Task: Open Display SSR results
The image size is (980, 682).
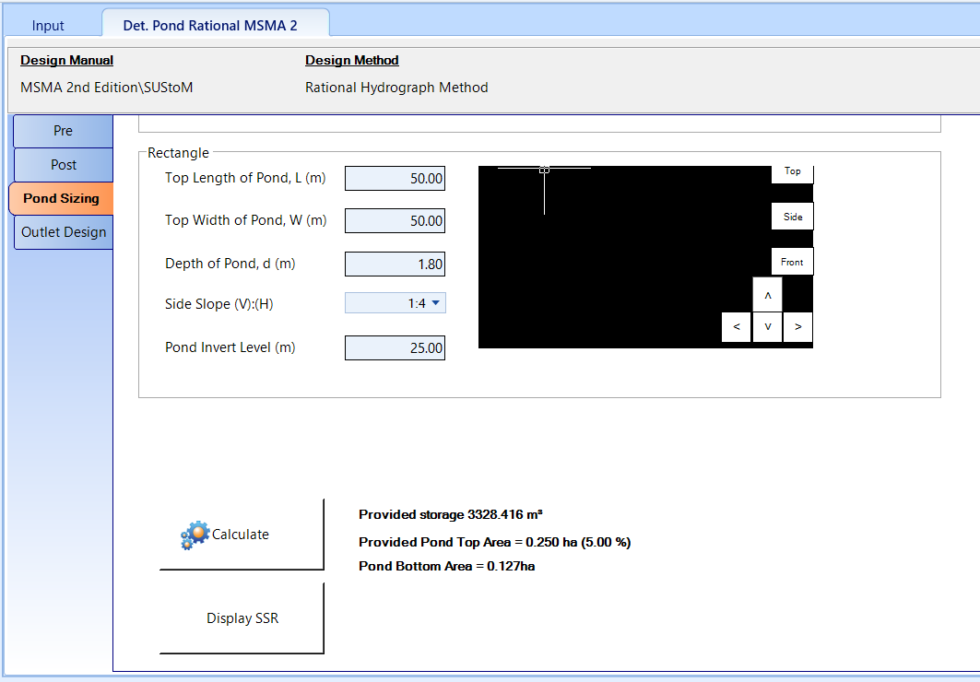Action: [x=242, y=618]
